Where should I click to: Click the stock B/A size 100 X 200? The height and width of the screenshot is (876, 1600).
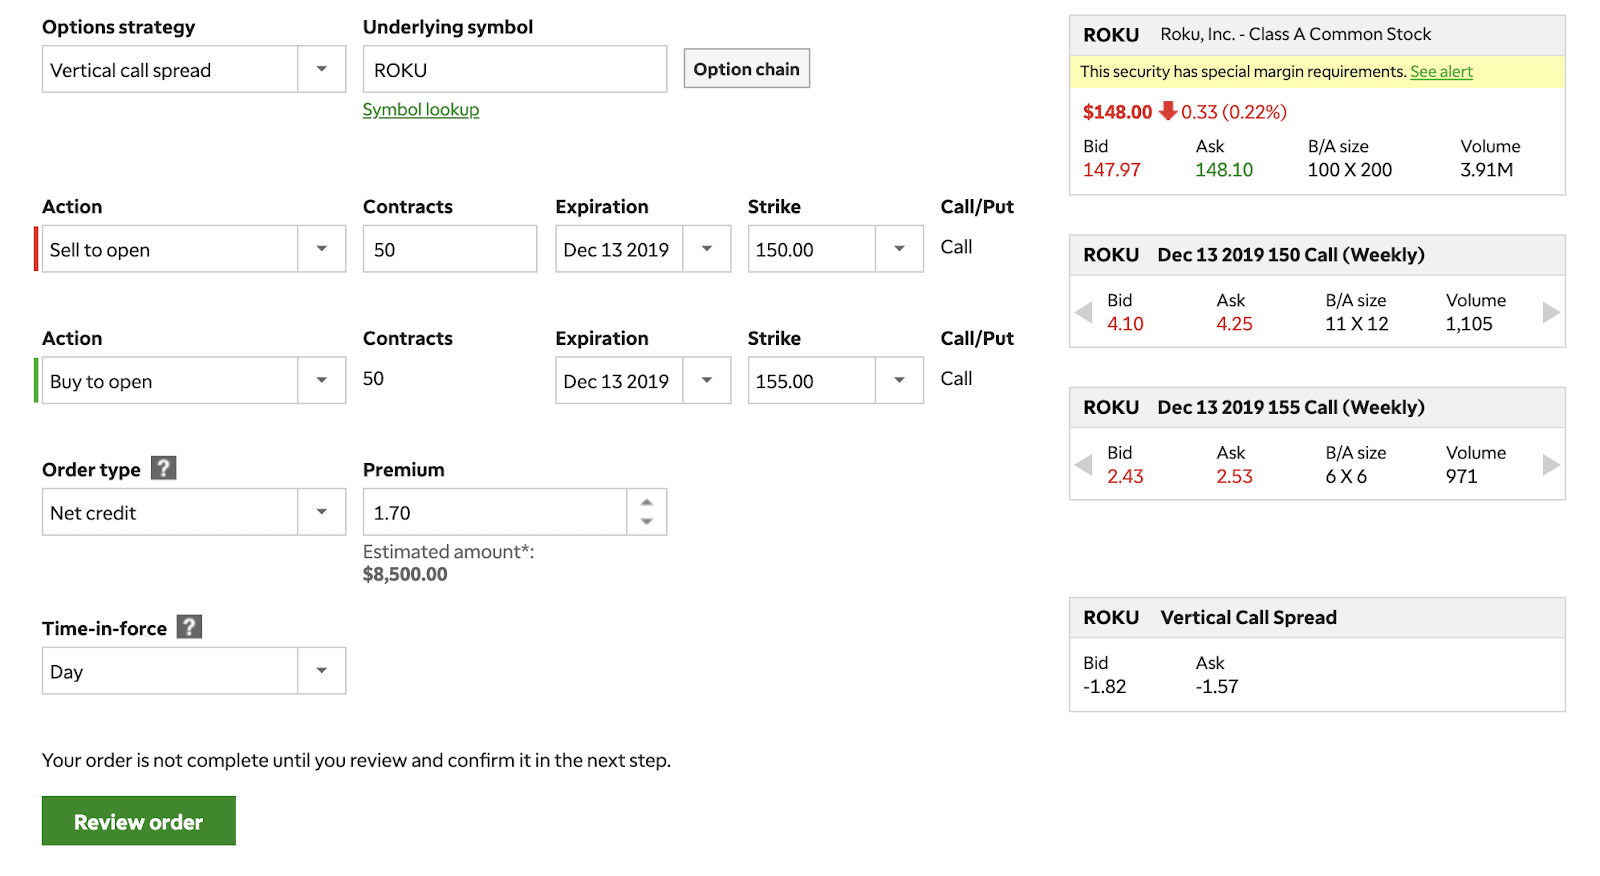pyautogui.click(x=1350, y=170)
